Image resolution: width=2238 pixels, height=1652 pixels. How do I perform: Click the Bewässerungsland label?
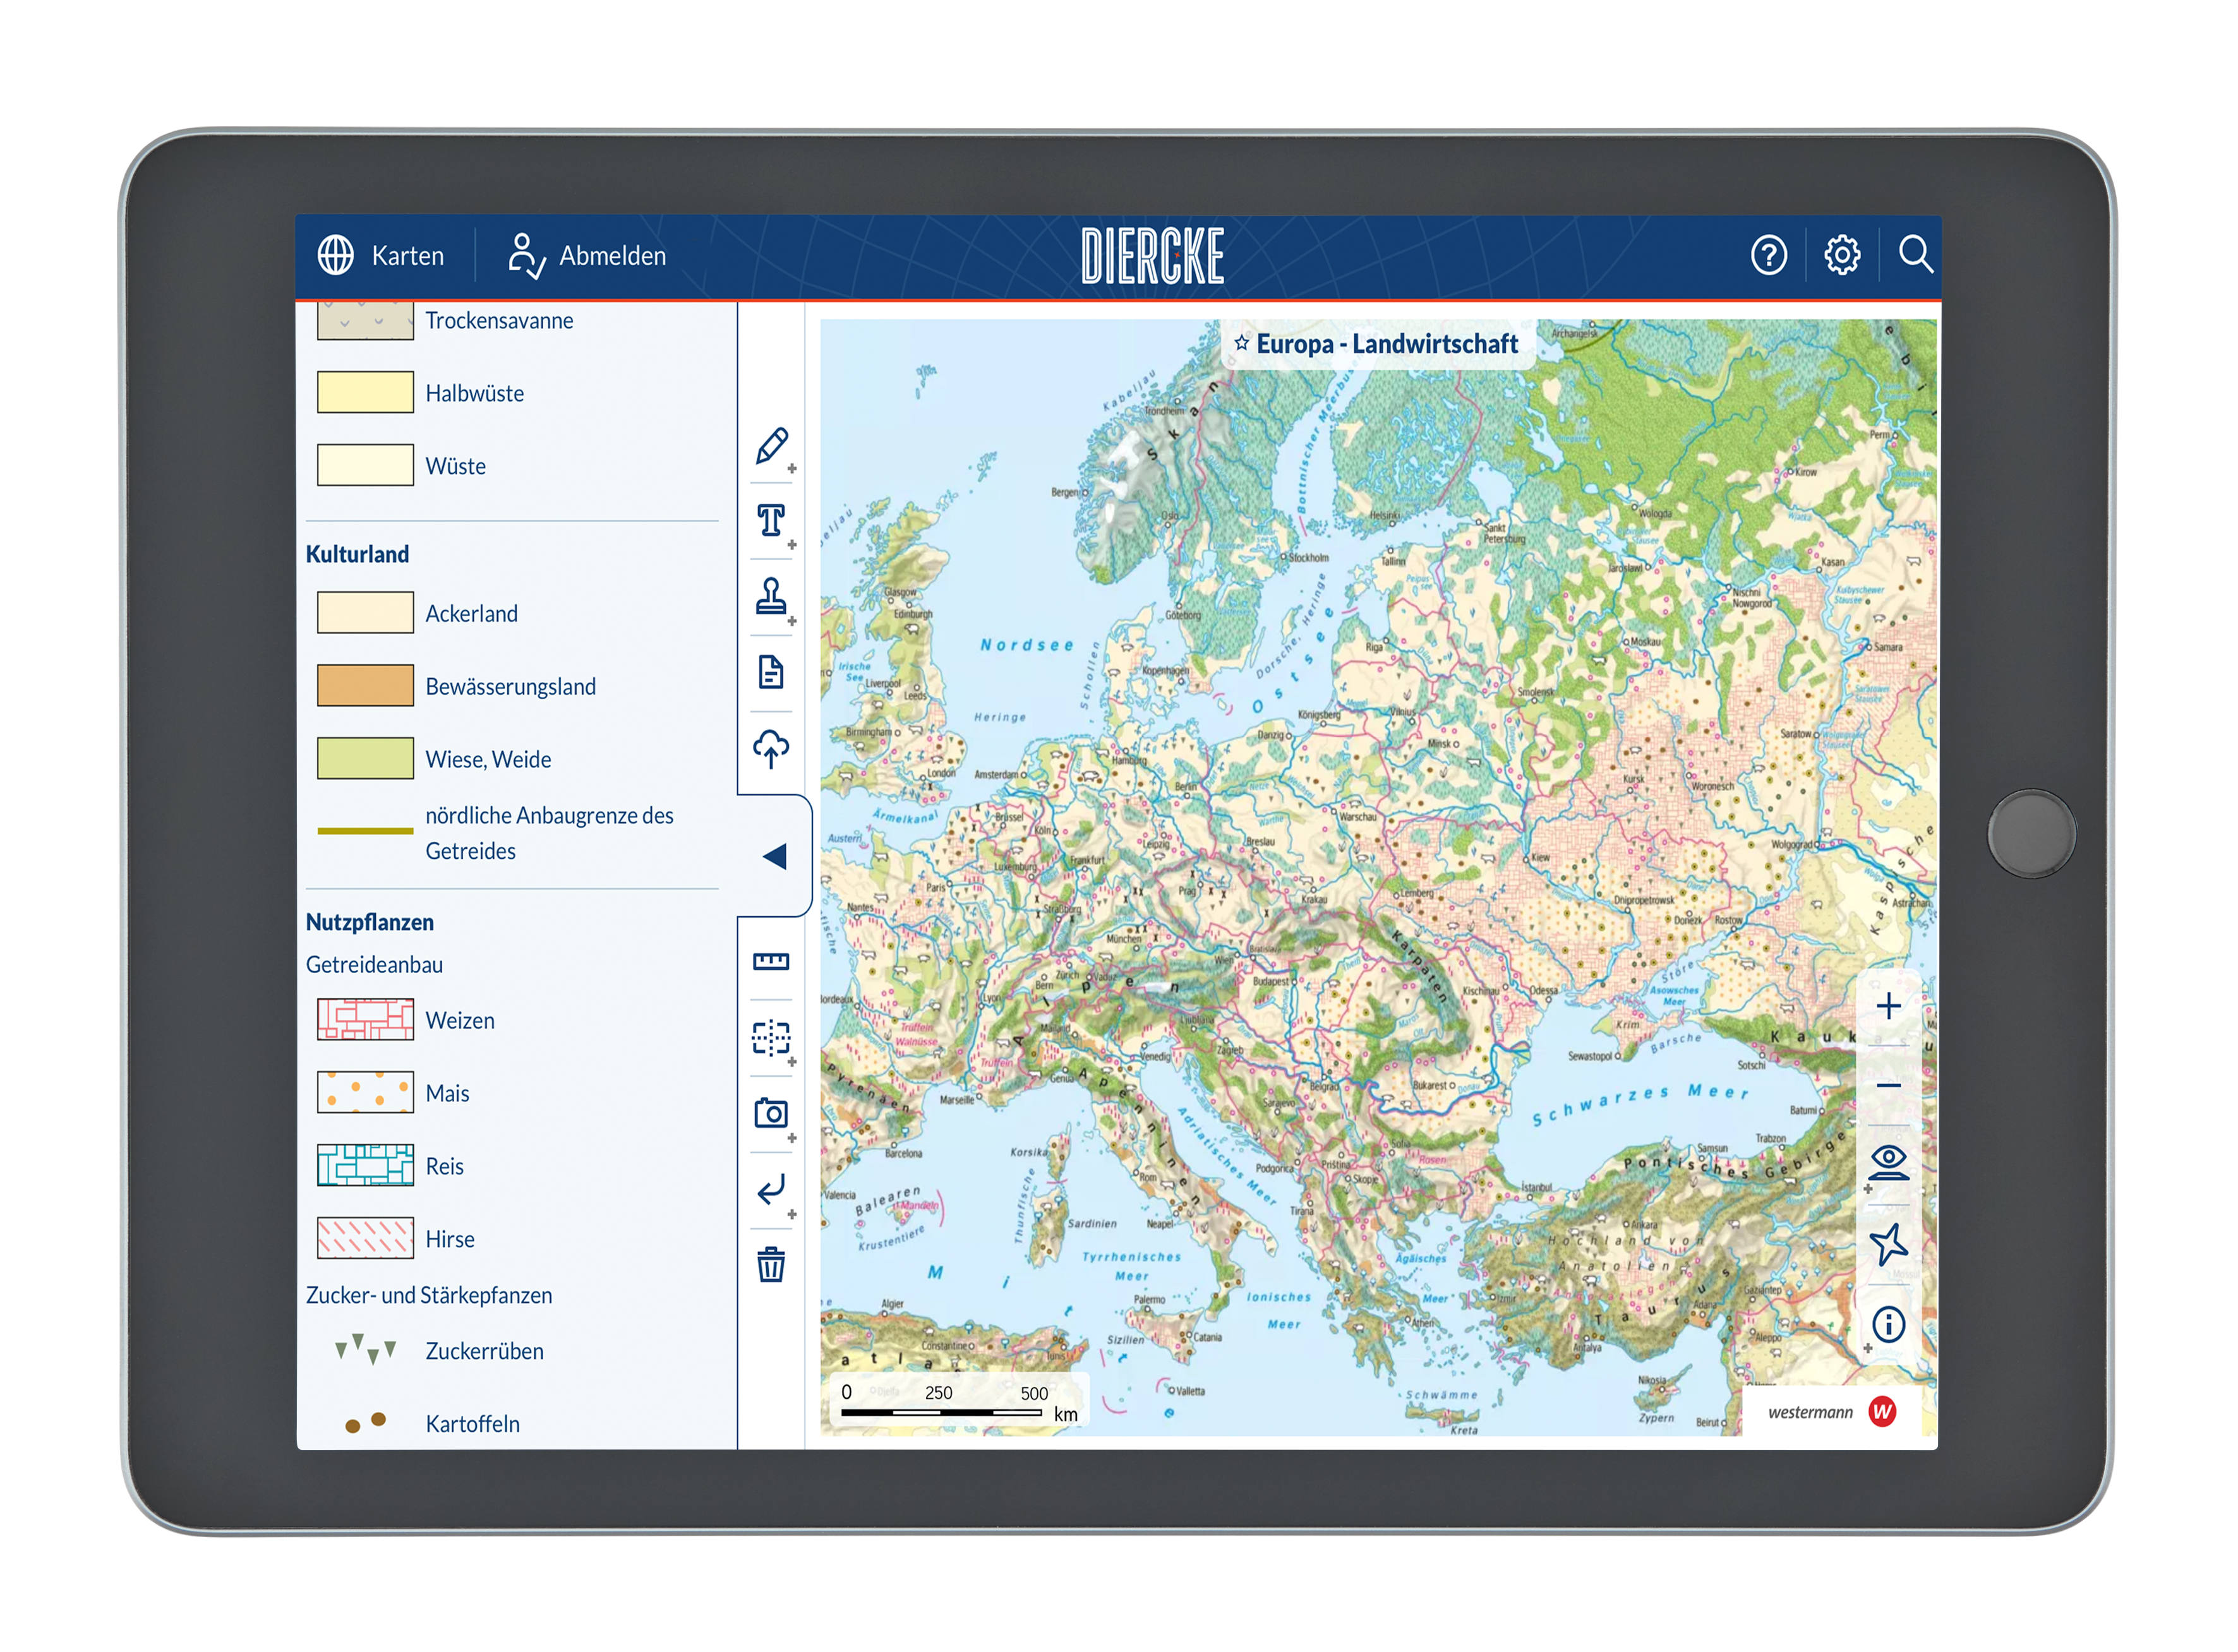tap(510, 687)
